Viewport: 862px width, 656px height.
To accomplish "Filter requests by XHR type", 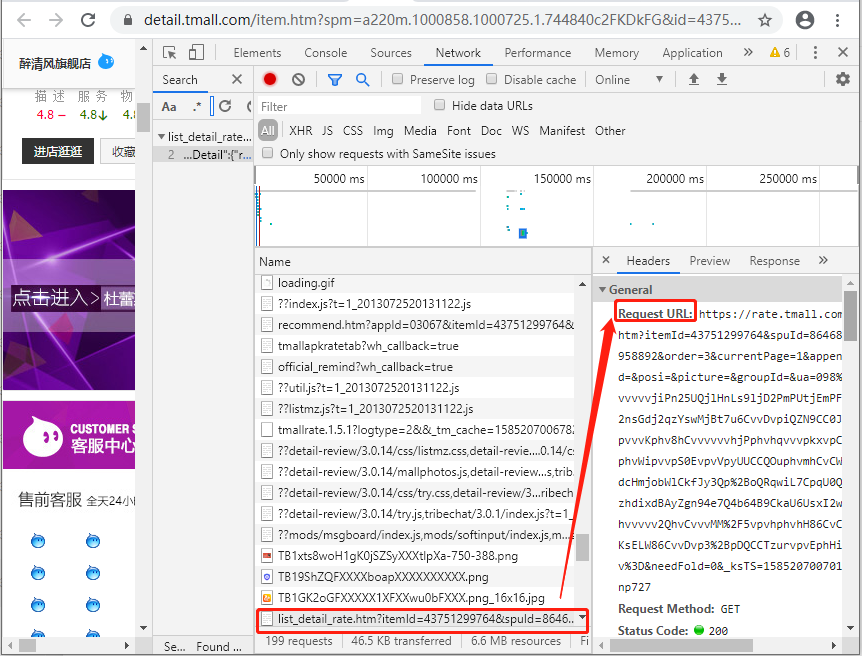I will pos(300,131).
